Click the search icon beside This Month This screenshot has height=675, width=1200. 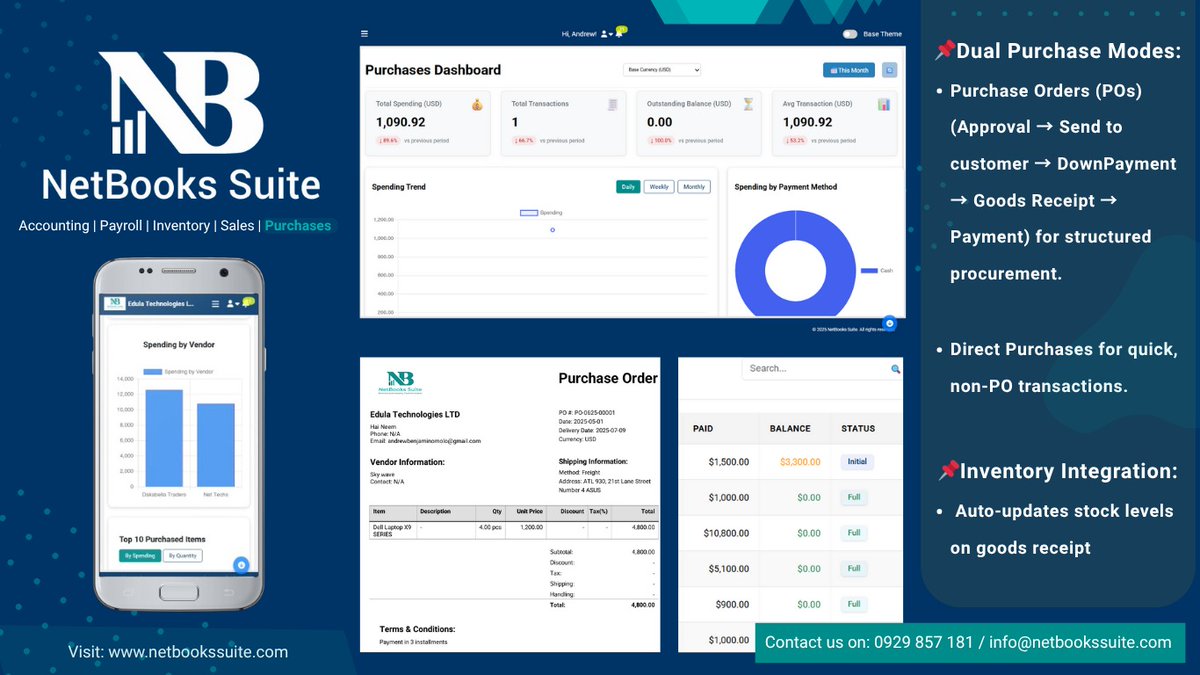(x=889, y=70)
